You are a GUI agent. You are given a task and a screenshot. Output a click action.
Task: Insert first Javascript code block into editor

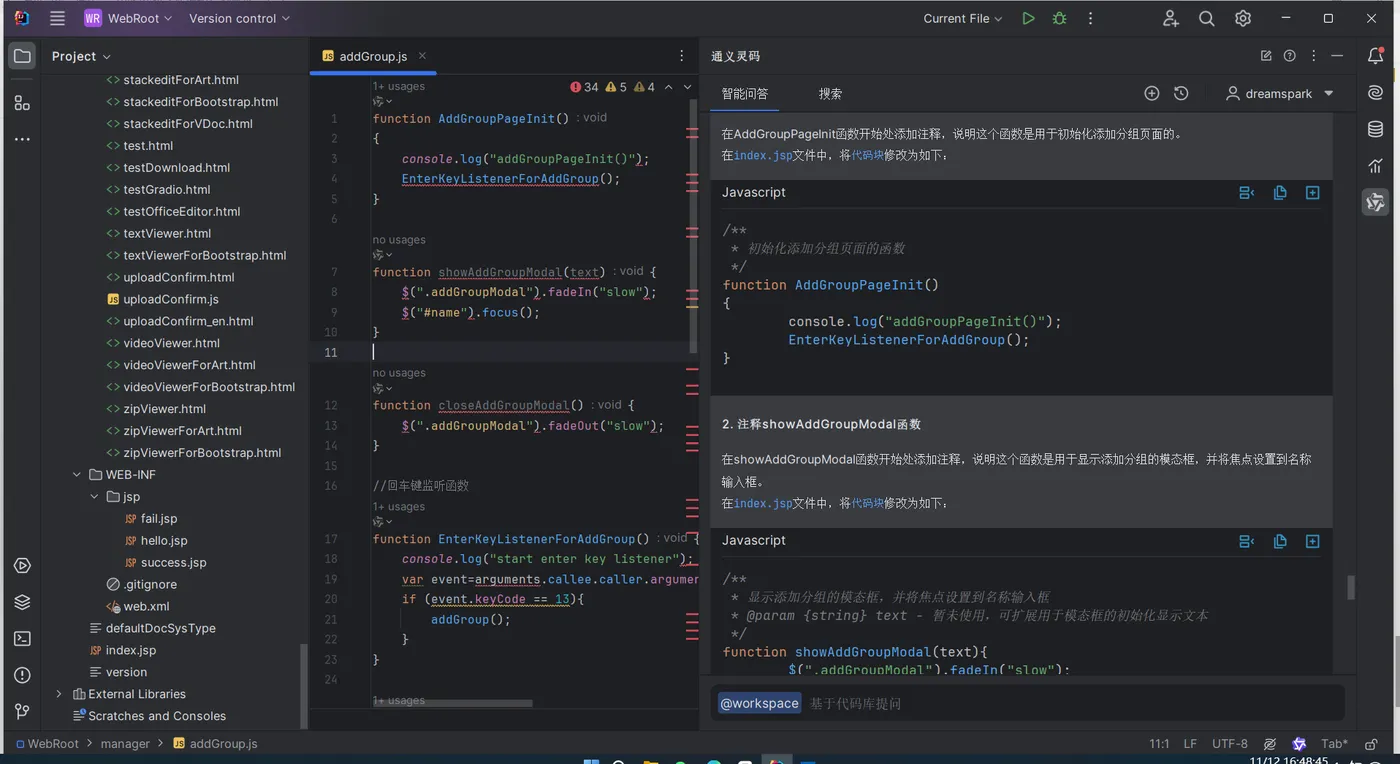[x=1247, y=192]
